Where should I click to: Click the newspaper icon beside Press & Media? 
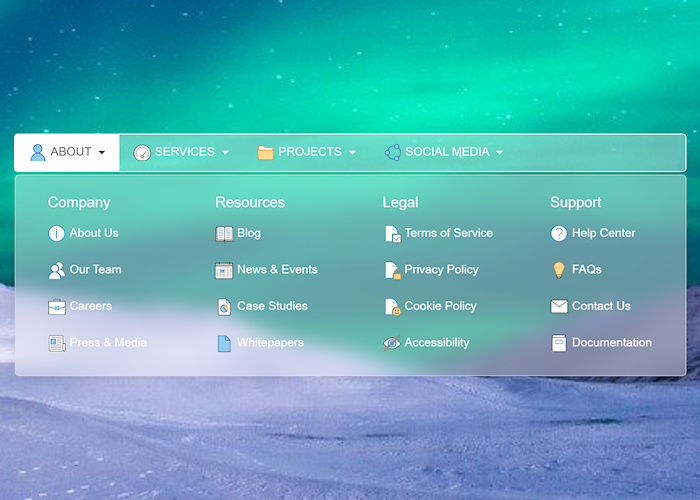pyautogui.click(x=56, y=343)
